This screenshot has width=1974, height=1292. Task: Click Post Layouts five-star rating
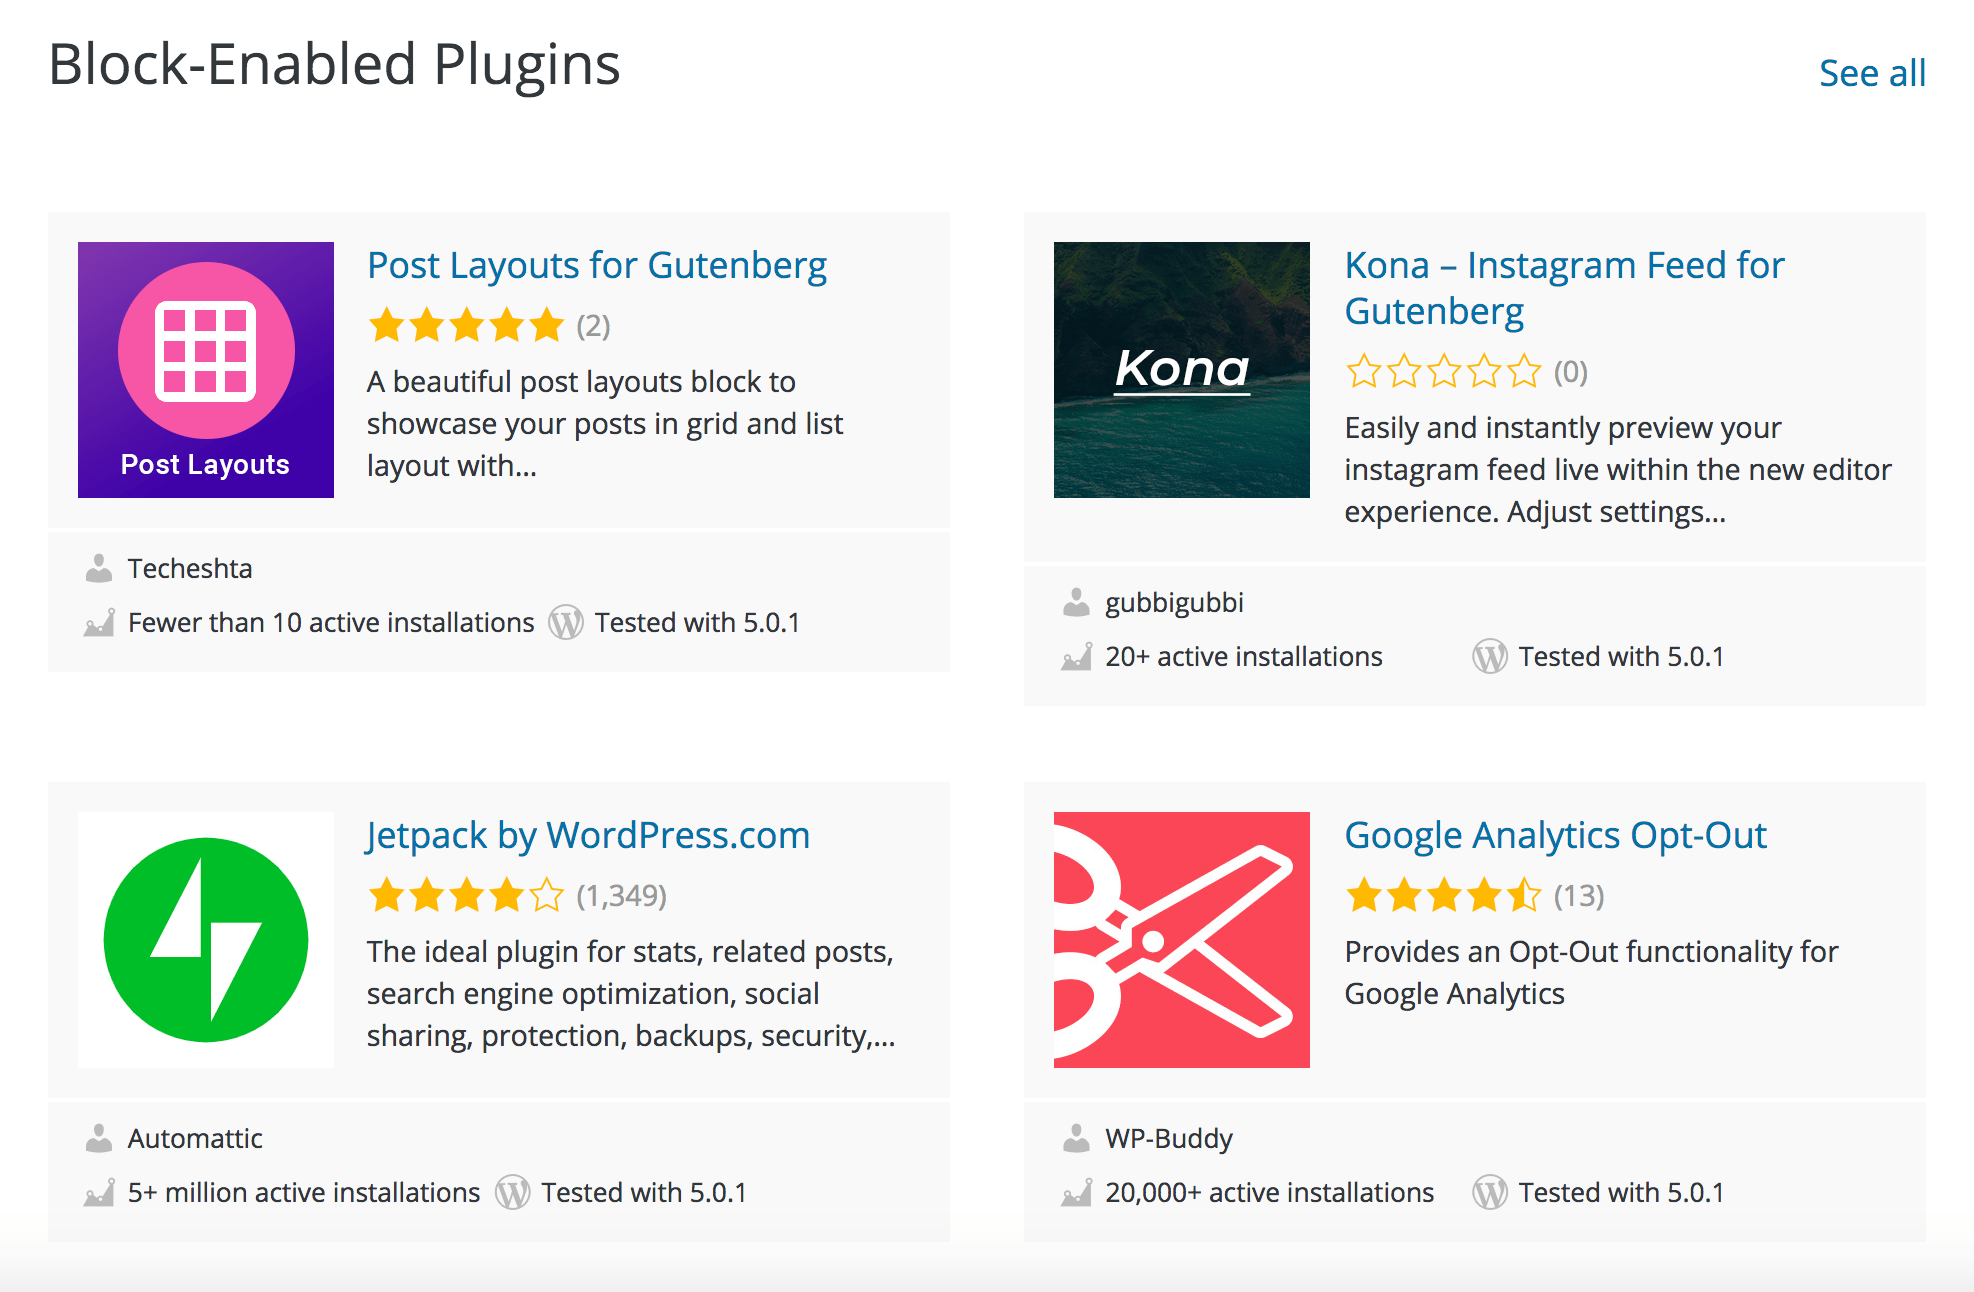click(466, 326)
